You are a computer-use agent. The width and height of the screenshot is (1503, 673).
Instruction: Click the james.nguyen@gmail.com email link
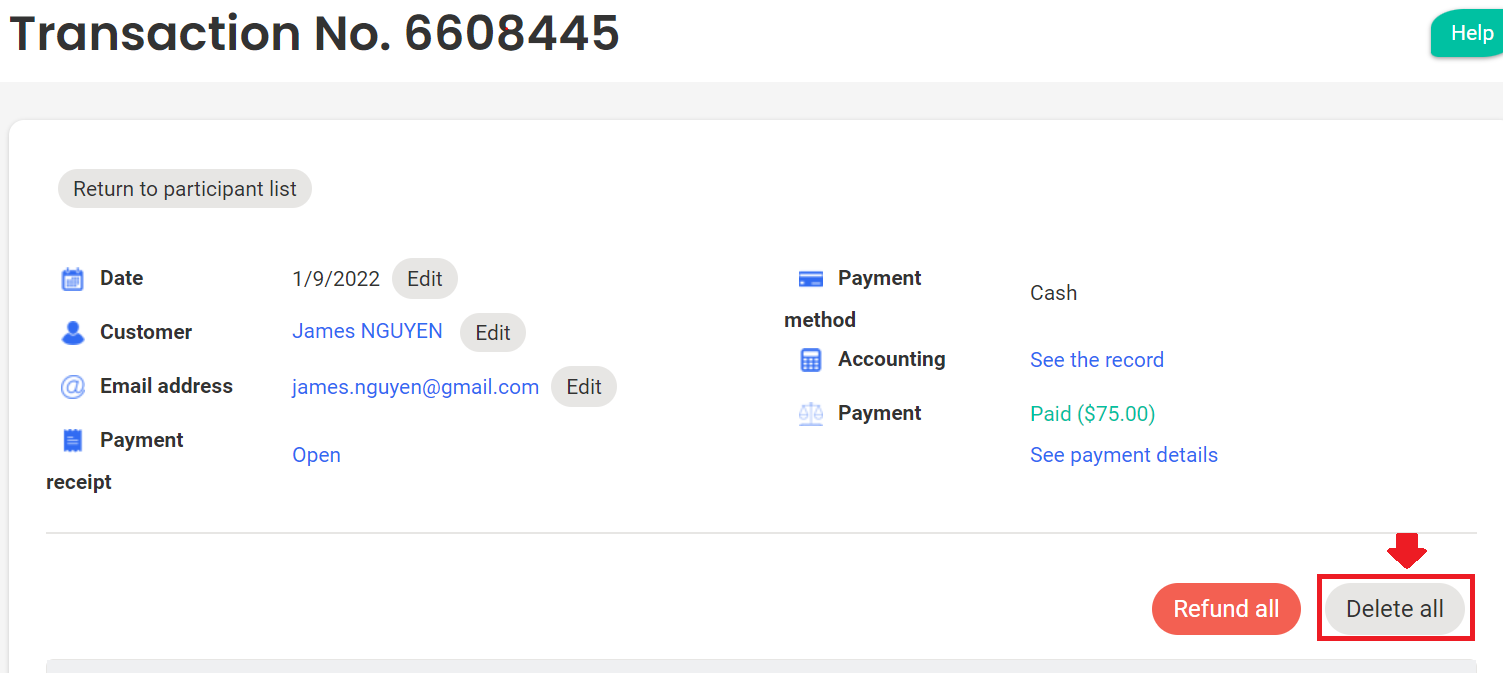point(415,387)
